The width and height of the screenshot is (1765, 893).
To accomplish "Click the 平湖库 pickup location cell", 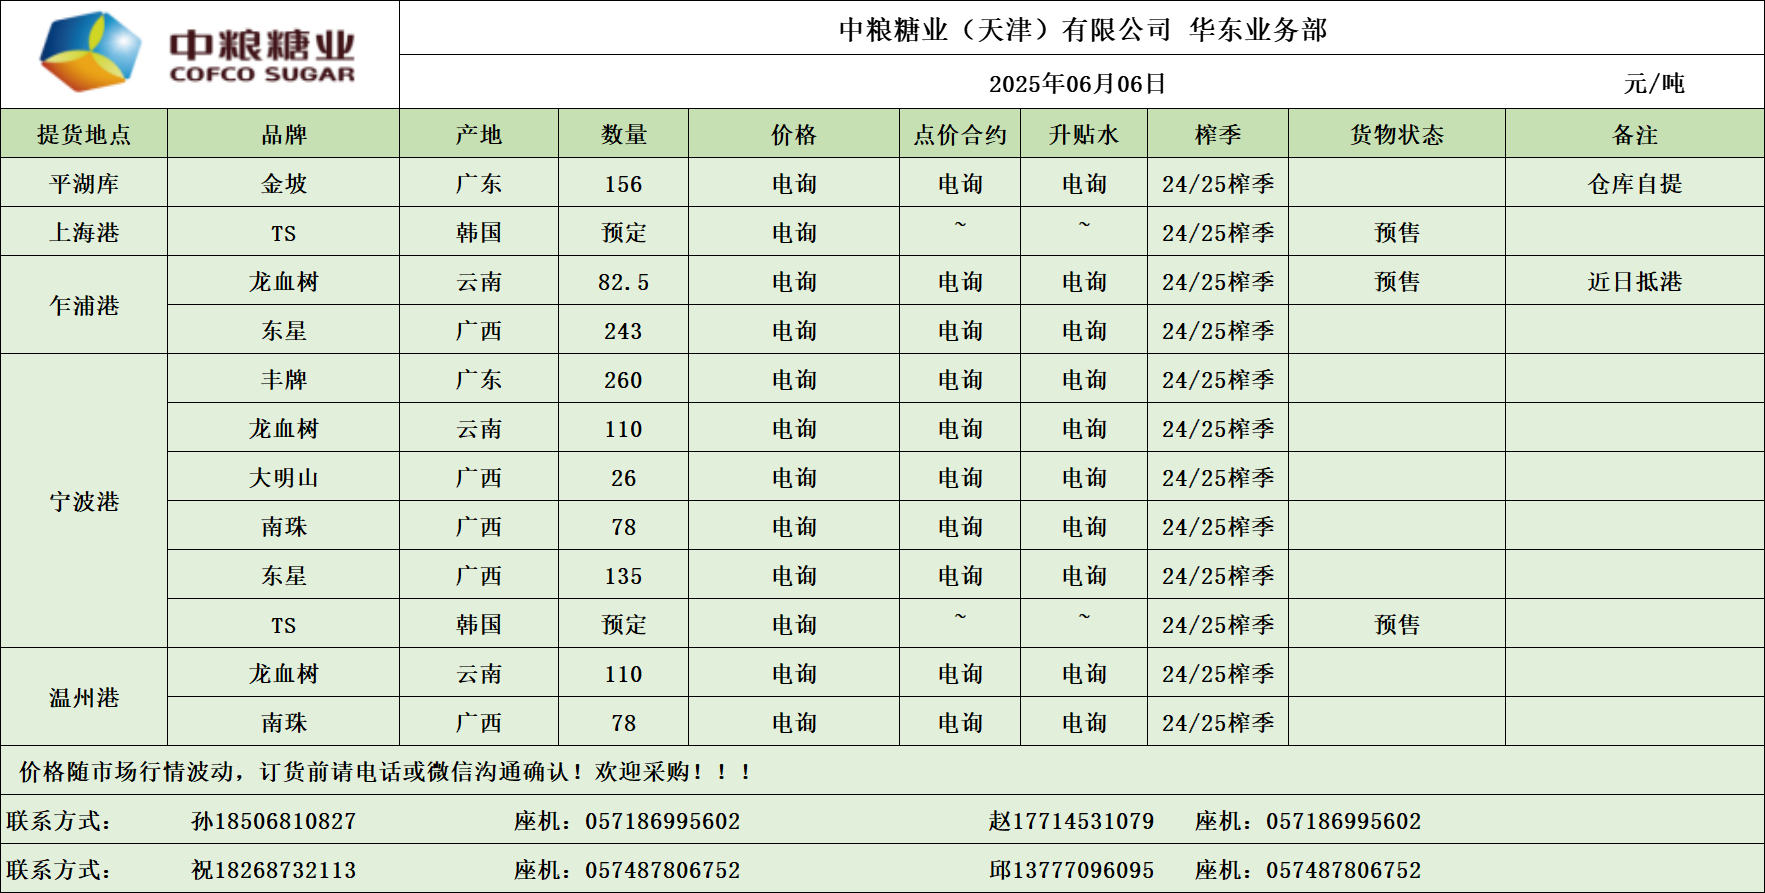I will (x=84, y=183).
